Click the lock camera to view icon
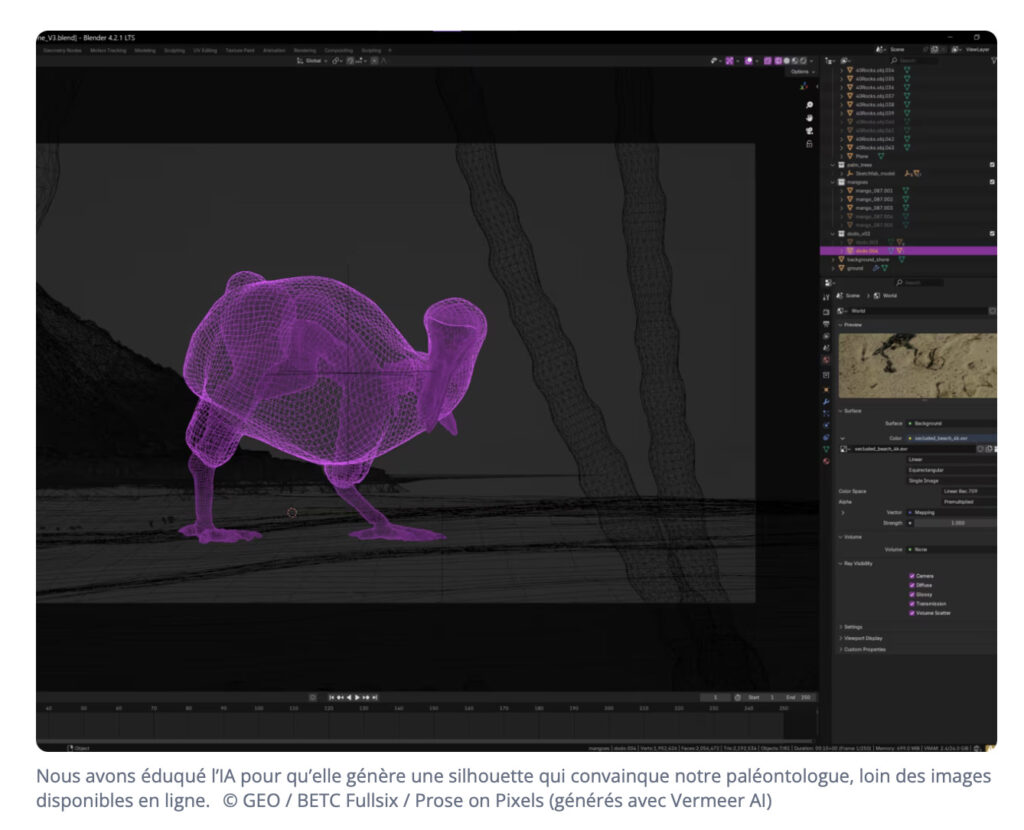Screen dimensions: 1024x830 [809, 144]
